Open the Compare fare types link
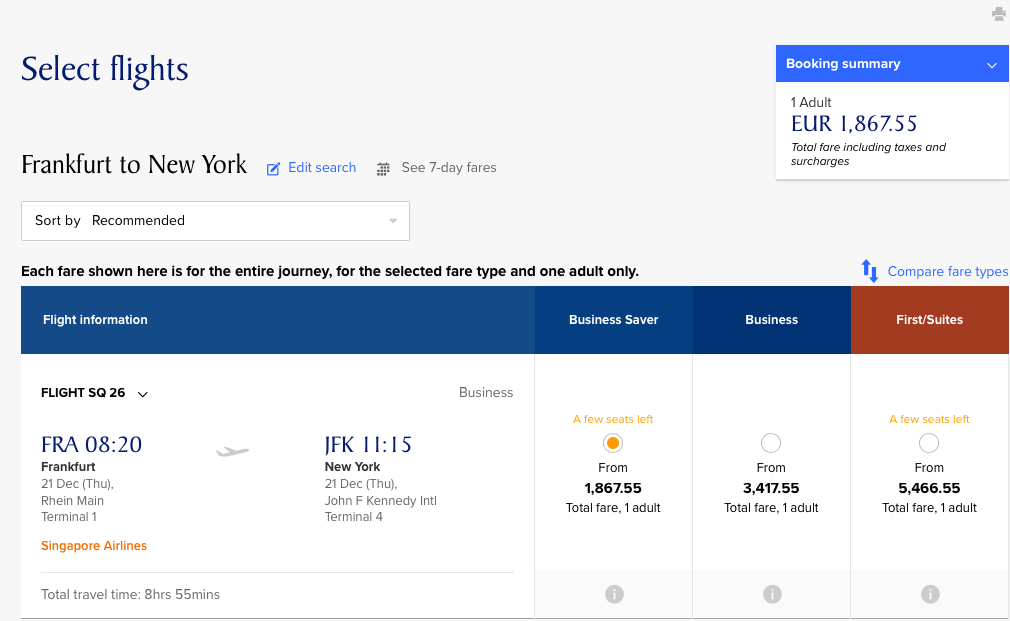1010x621 pixels. point(947,272)
